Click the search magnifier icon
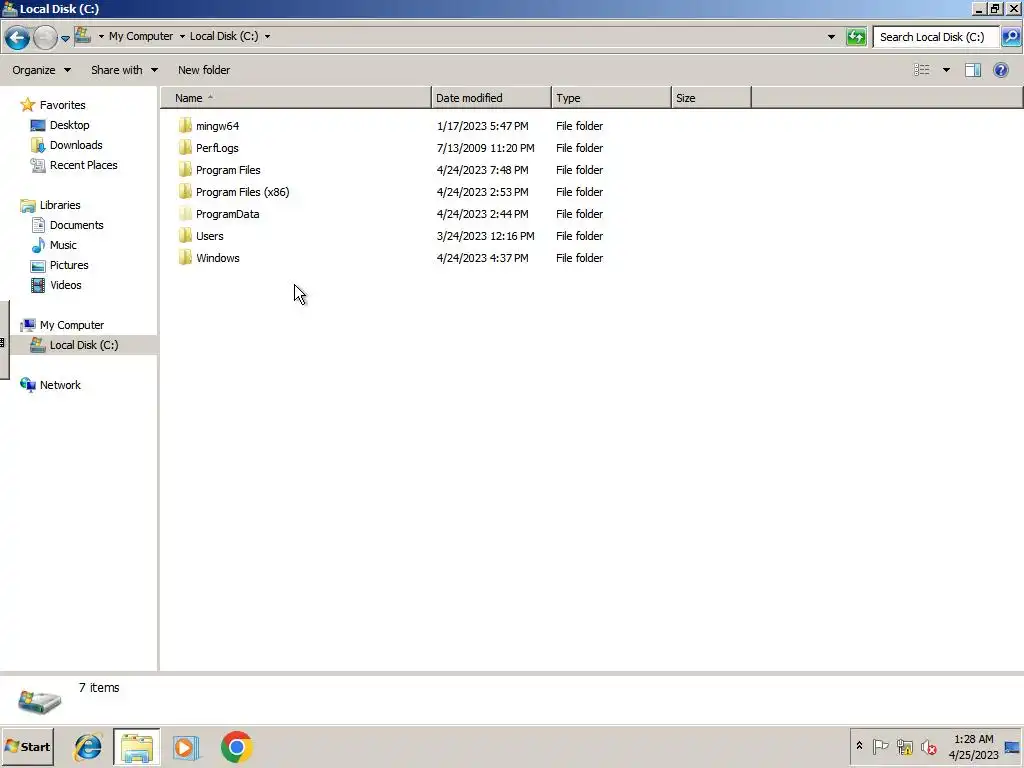1024x768 pixels. pyautogui.click(x=1011, y=37)
